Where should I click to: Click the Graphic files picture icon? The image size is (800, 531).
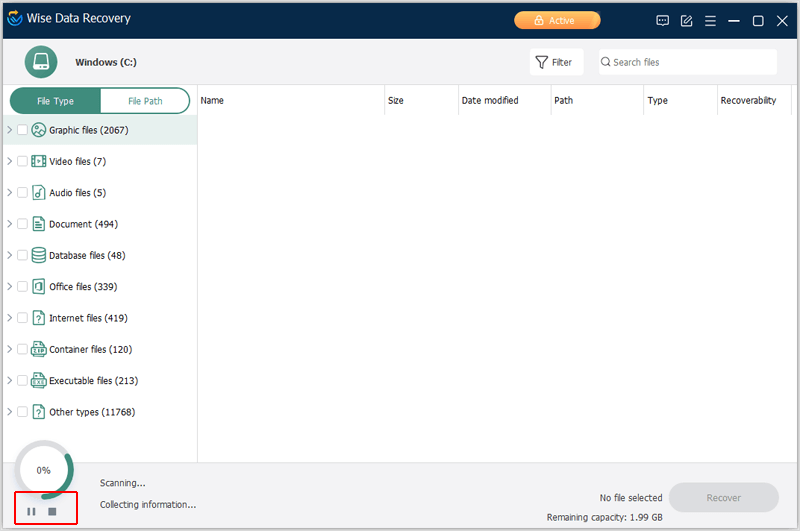coord(39,130)
